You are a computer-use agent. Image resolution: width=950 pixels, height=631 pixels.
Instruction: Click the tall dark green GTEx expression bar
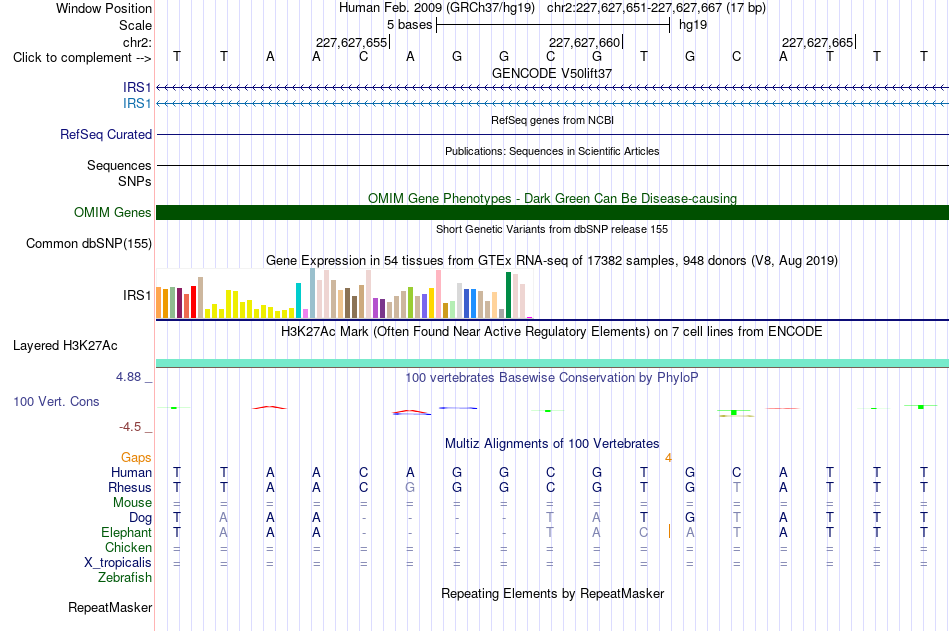point(508,295)
